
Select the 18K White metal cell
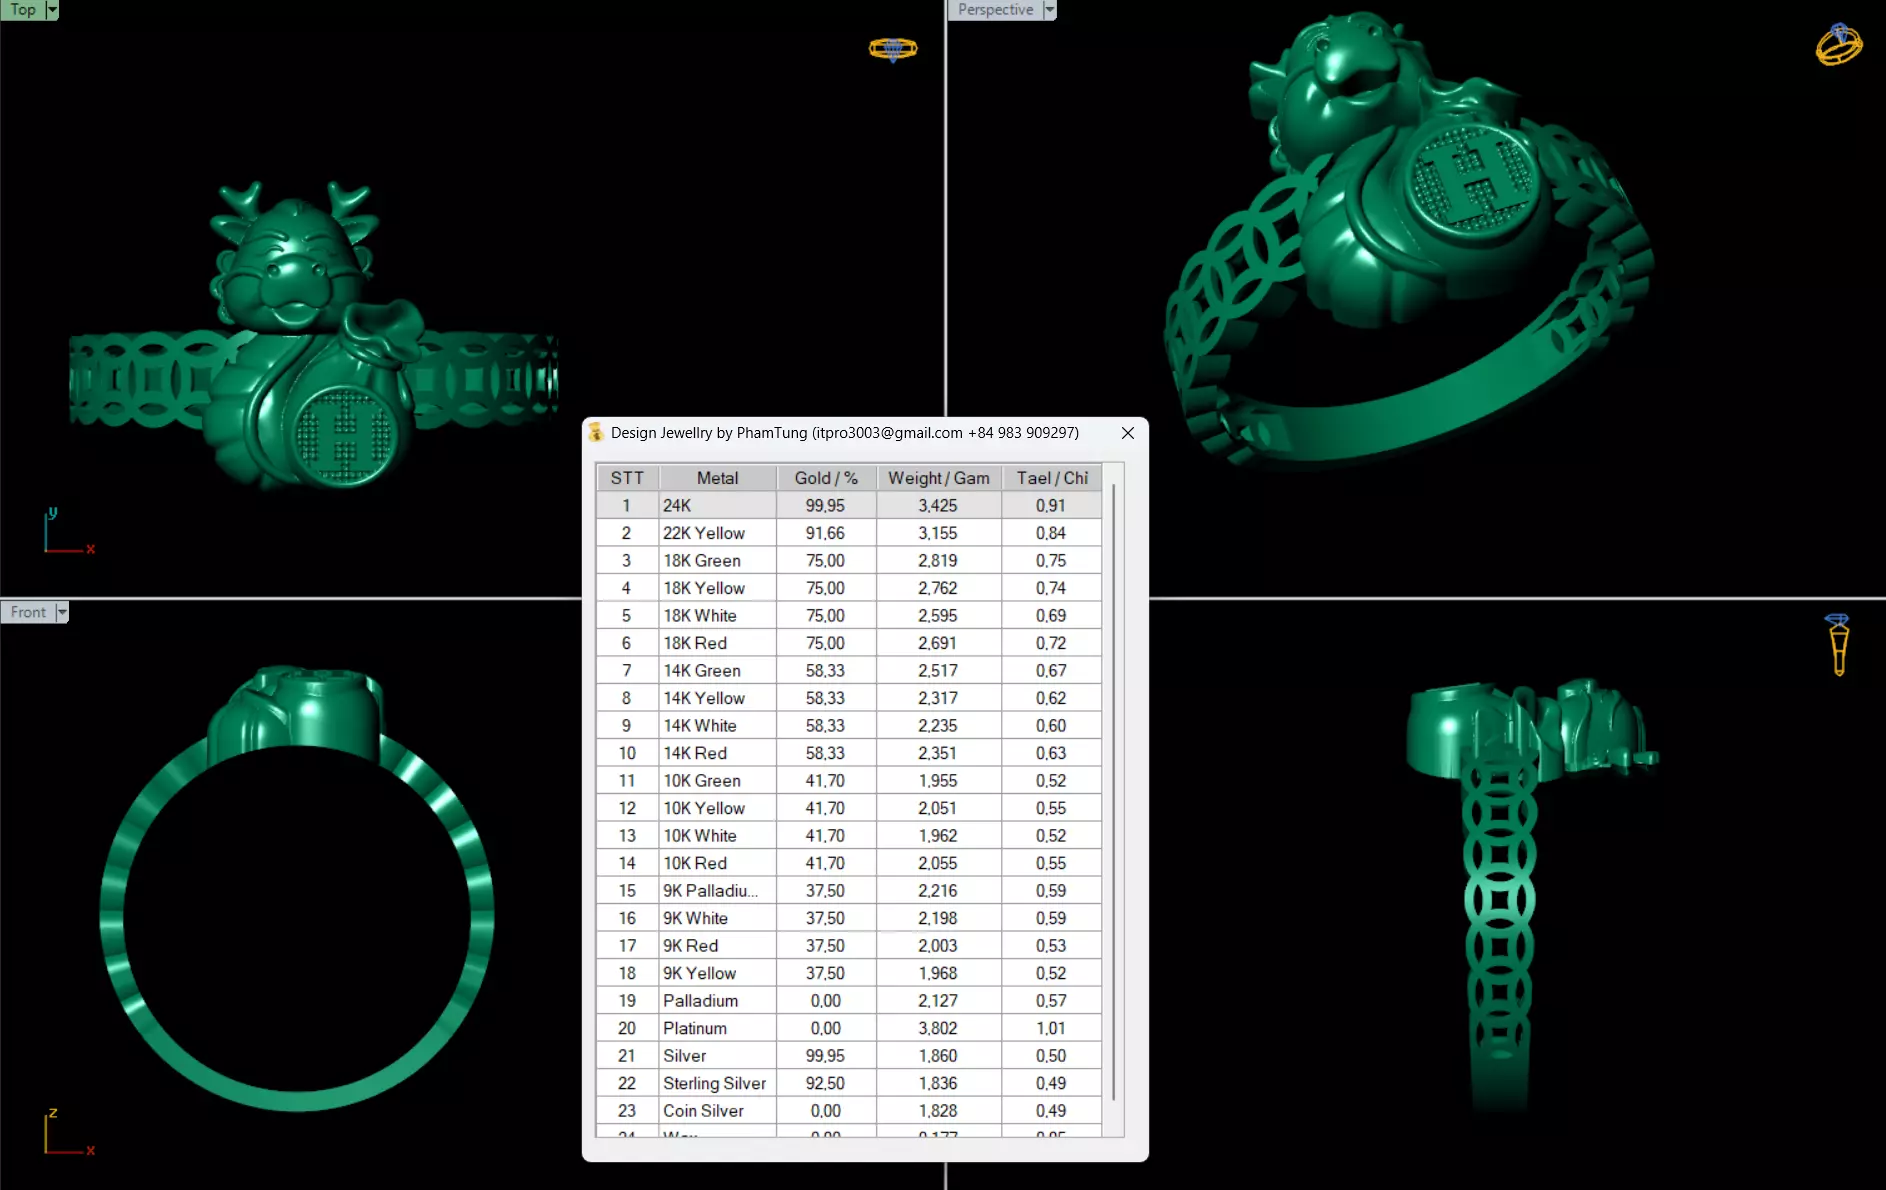[x=717, y=616]
